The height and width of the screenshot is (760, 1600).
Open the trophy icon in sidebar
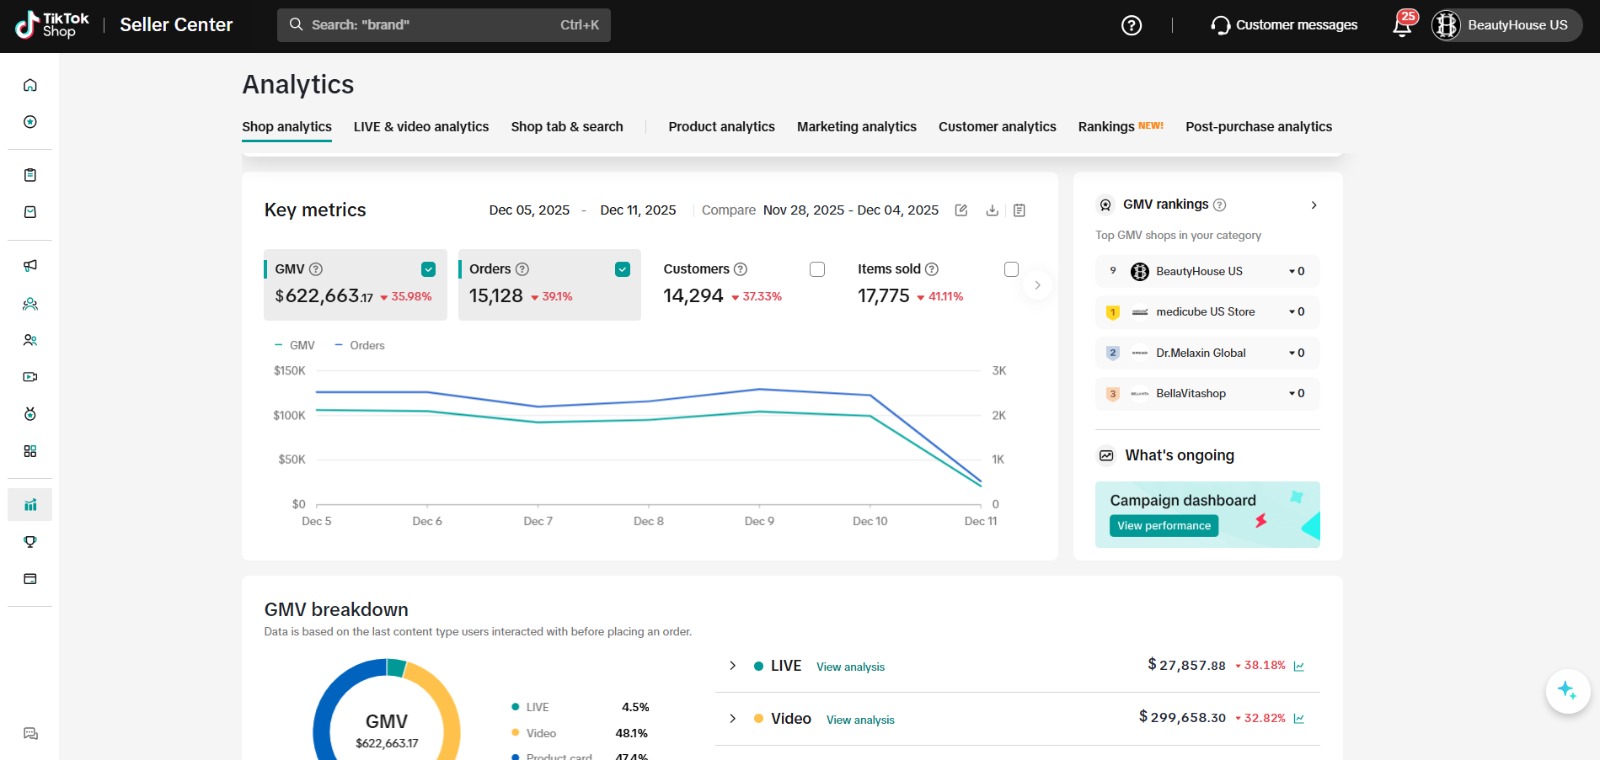[30, 542]
